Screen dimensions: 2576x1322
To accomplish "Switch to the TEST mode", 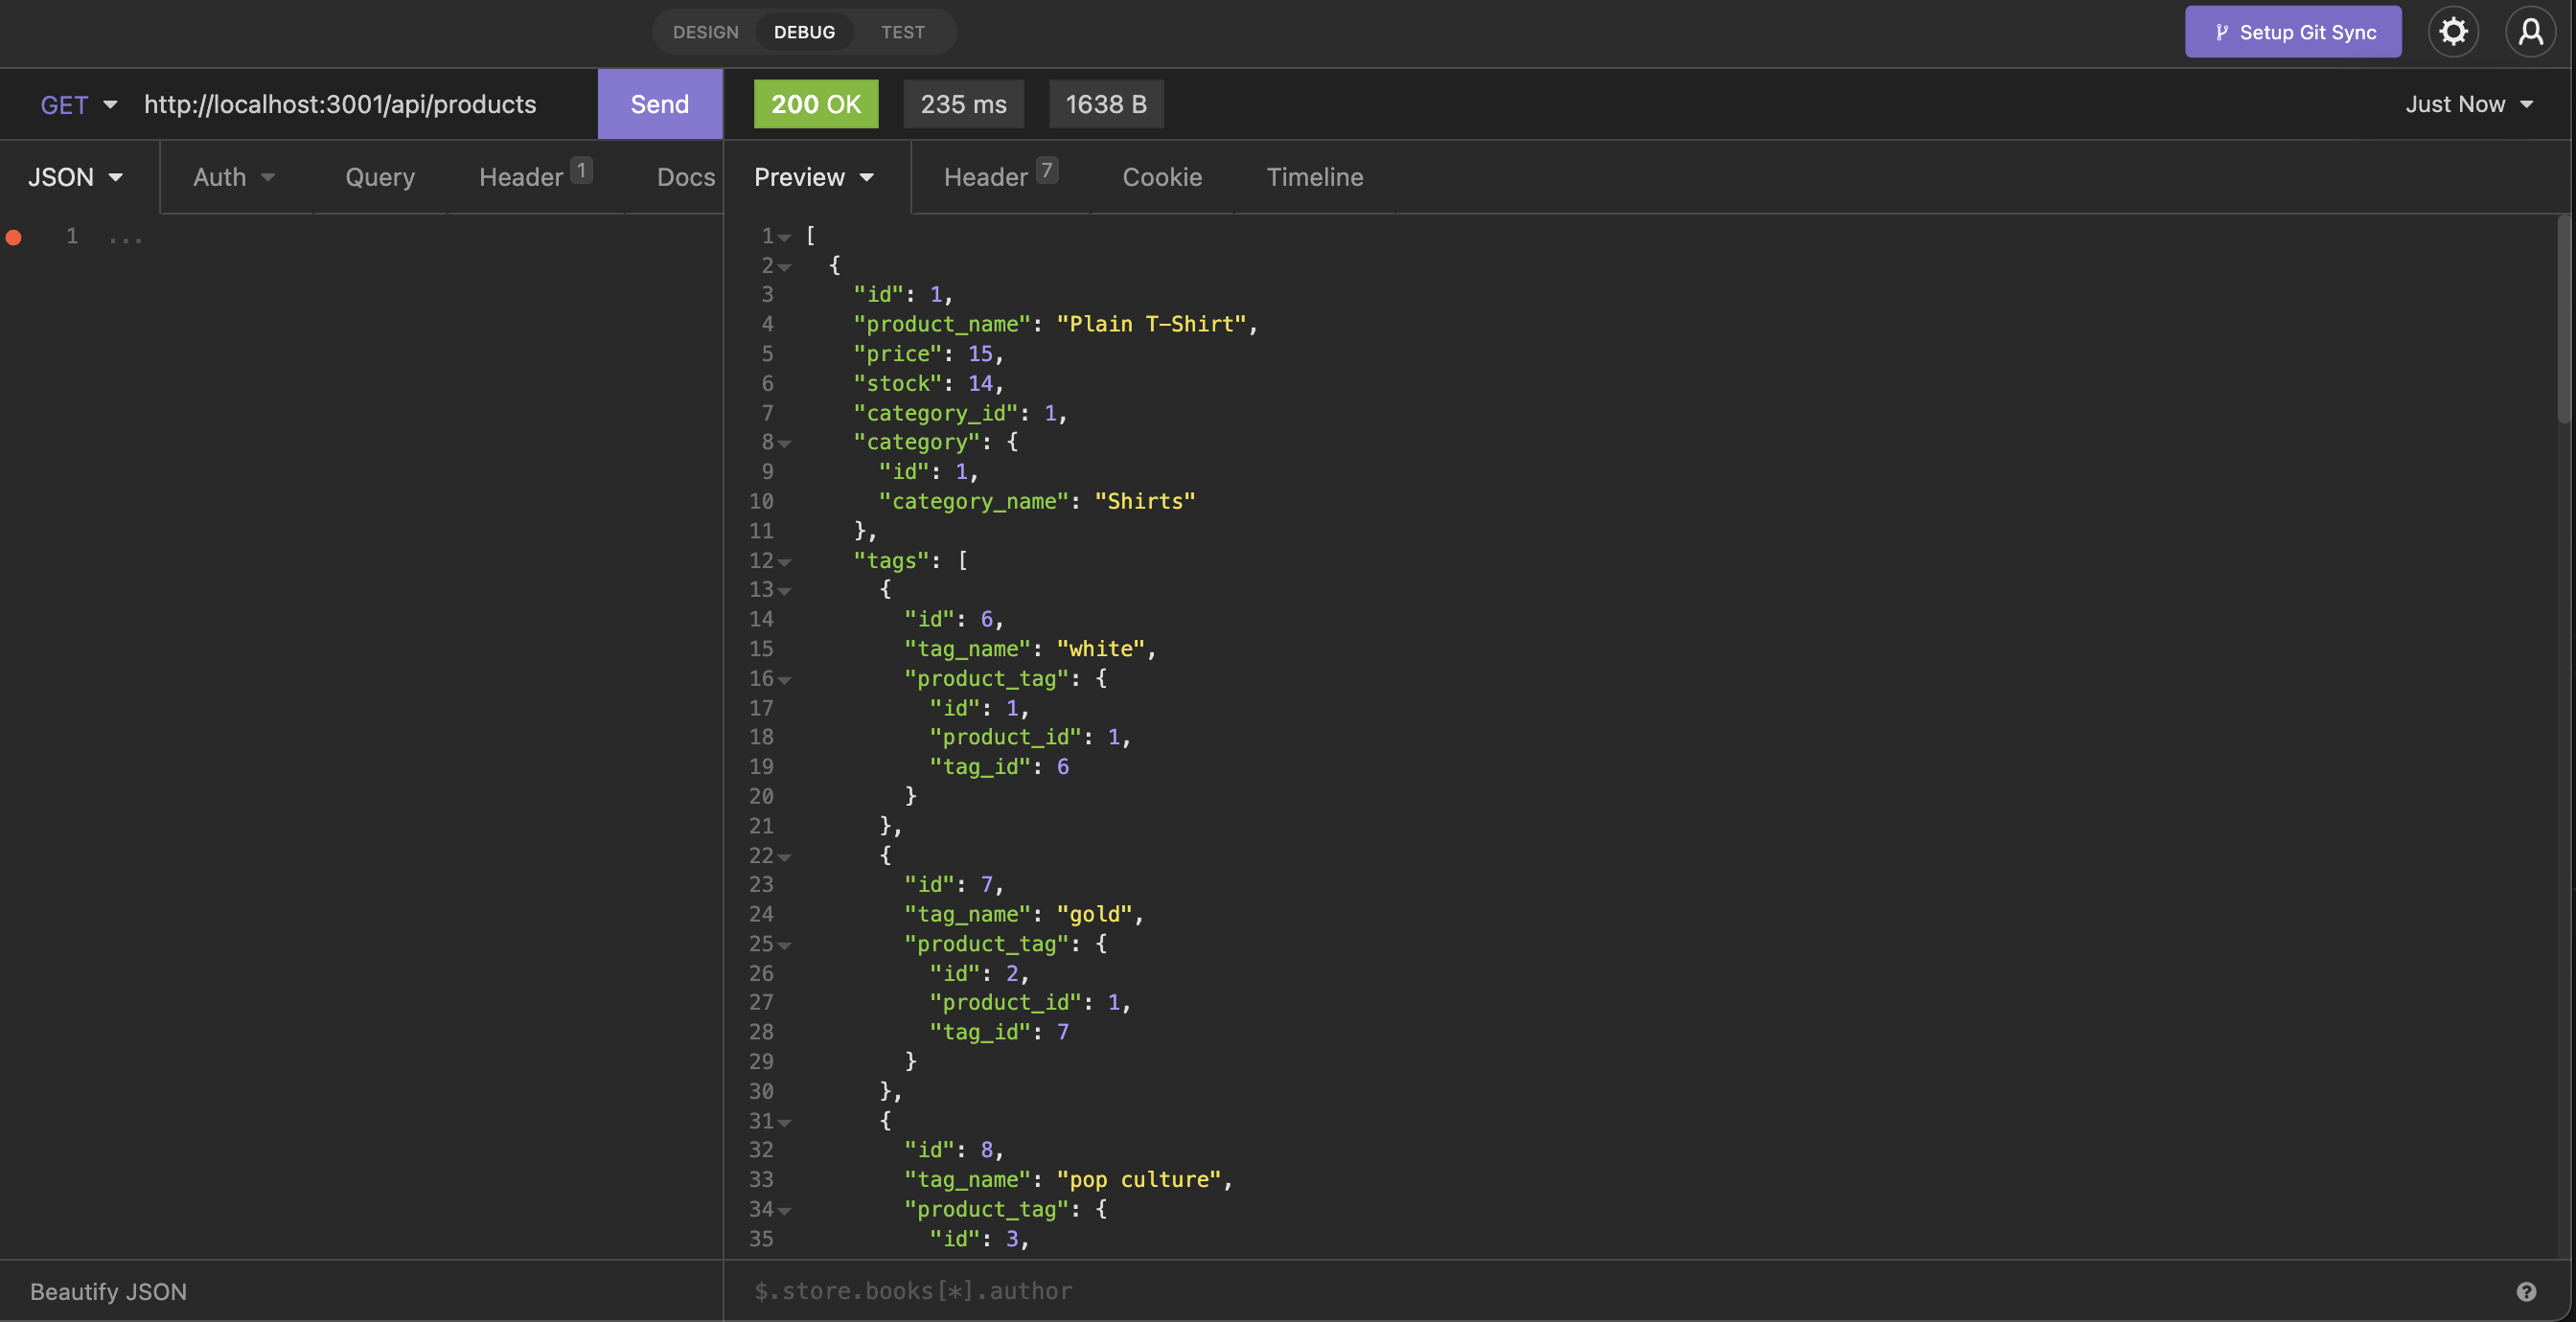I will coord(902,32).
